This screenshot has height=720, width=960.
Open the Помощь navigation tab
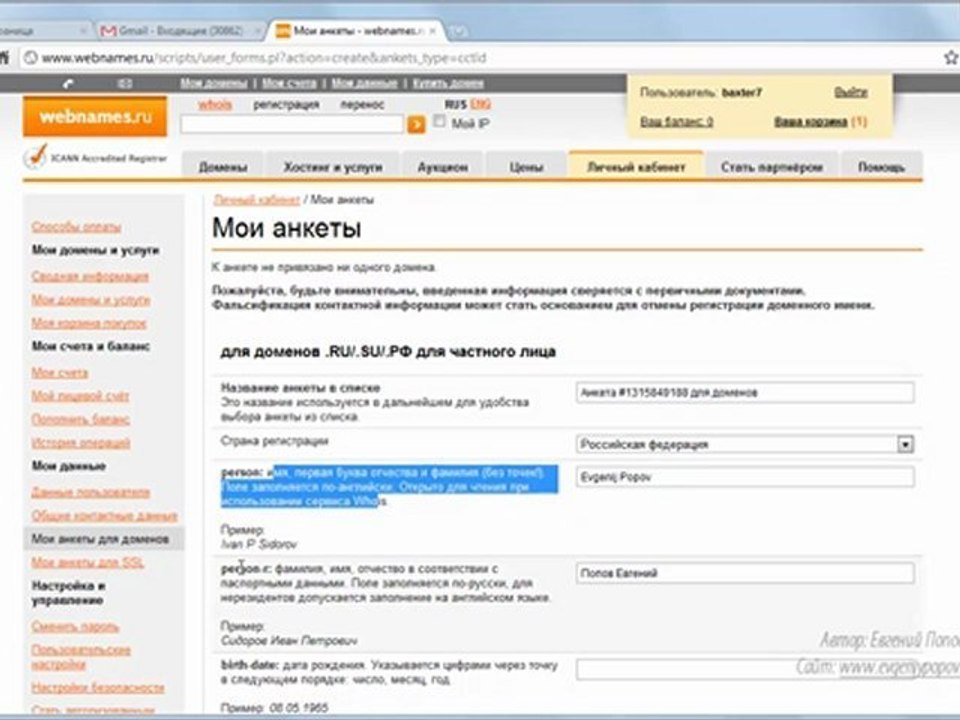pos(881,167)
